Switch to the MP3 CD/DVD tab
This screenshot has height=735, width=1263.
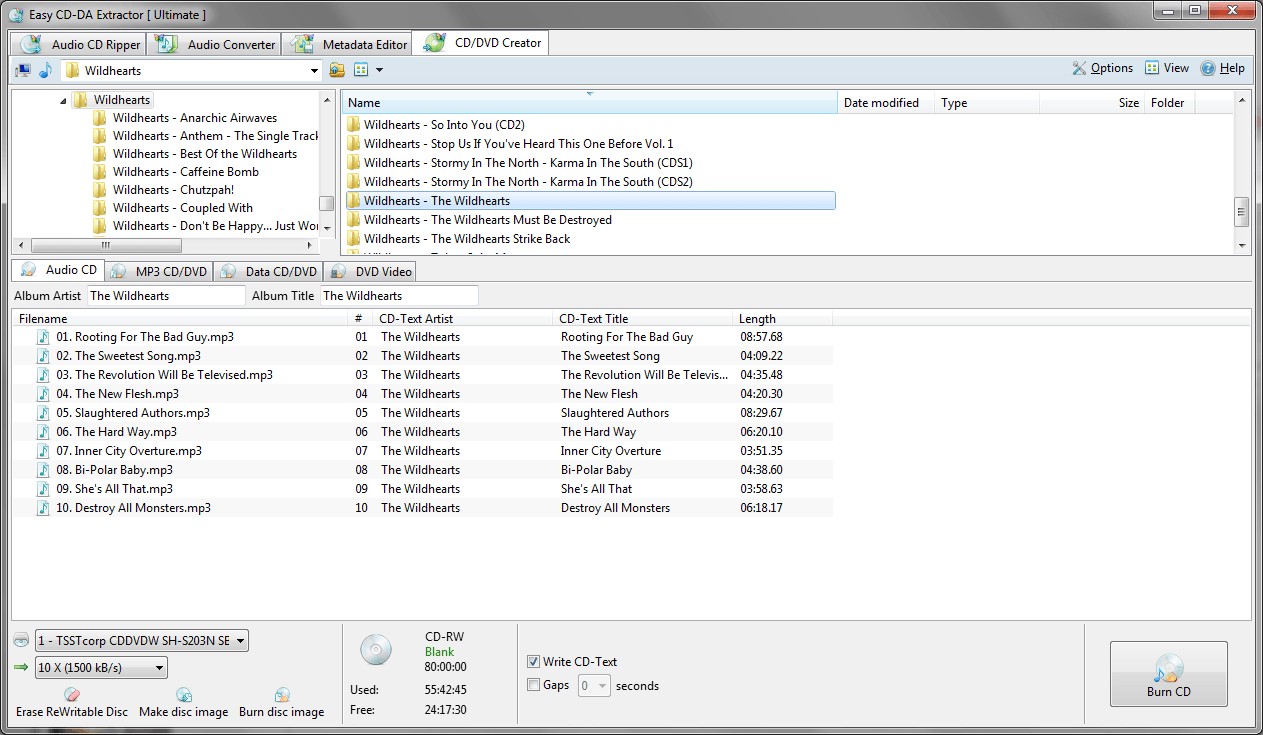160,271
